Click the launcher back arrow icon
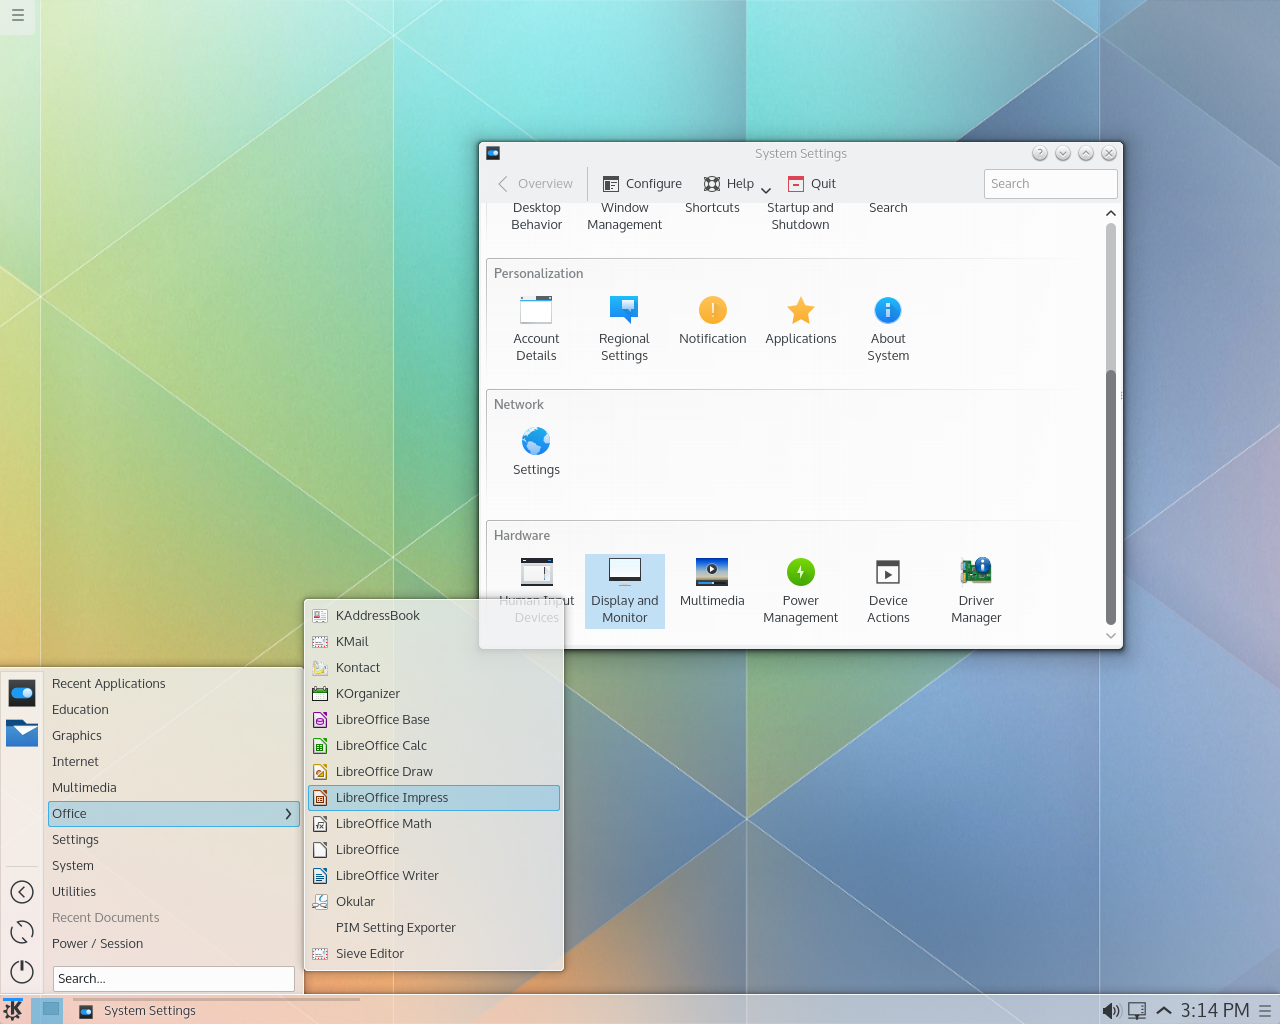1280x1024 pixels. click(22, 892)
